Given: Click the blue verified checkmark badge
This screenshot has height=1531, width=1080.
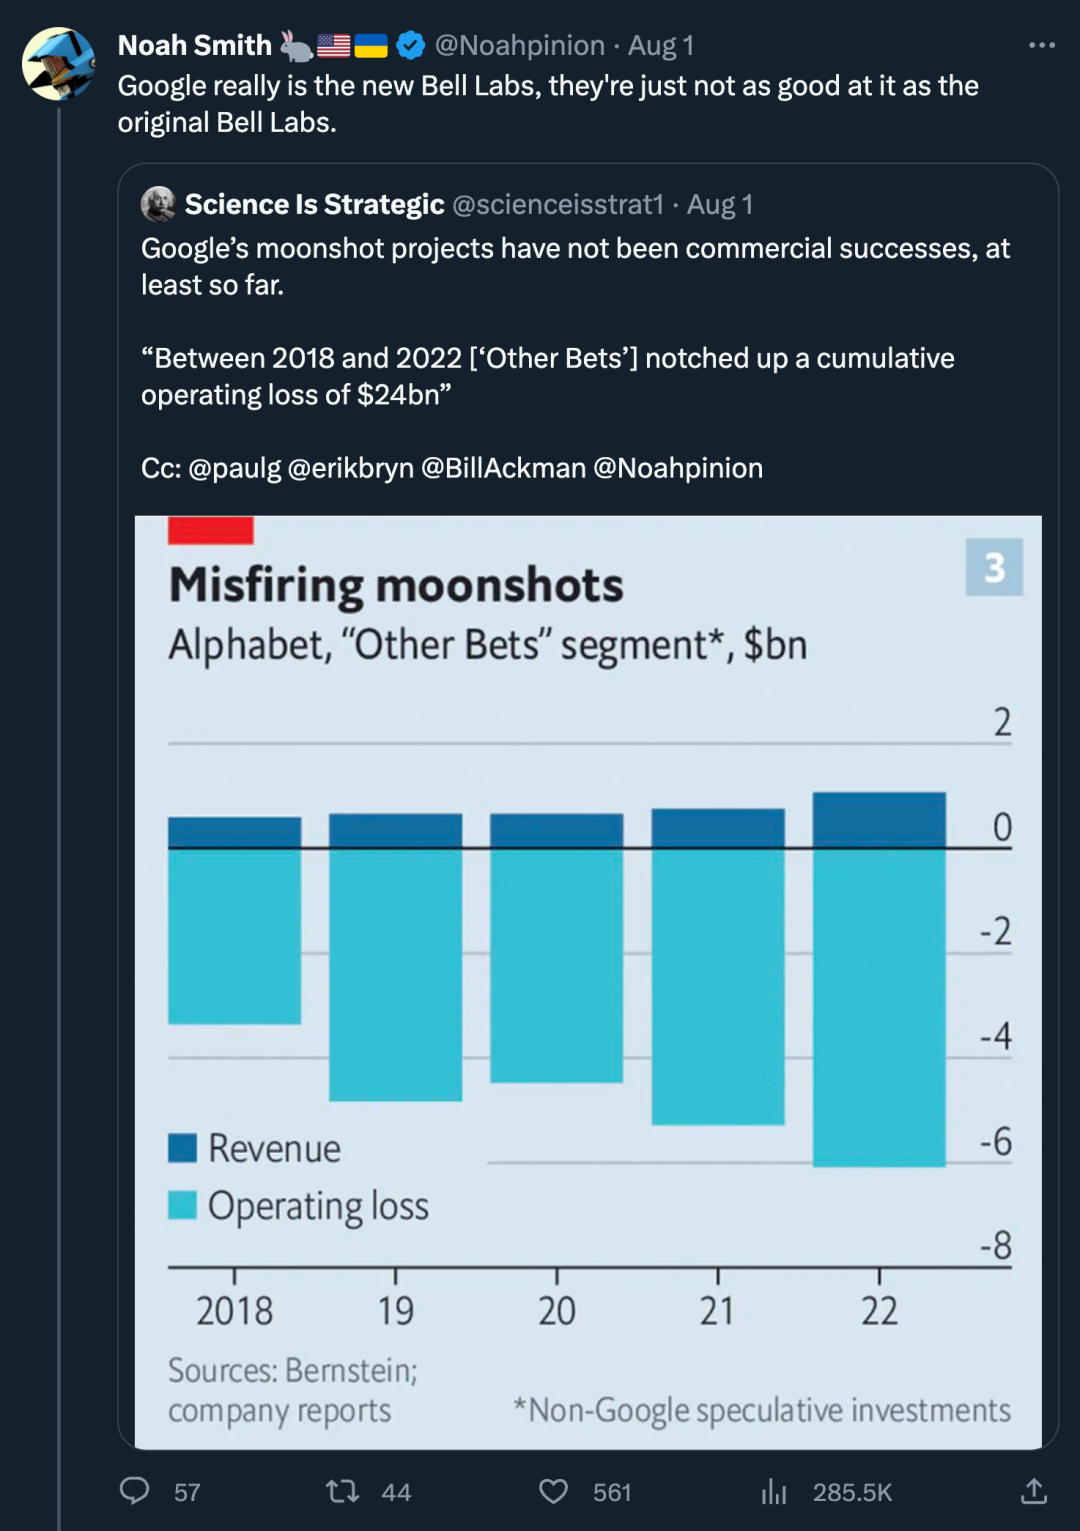Looking at the screenshot, I should tap(410, 45).
